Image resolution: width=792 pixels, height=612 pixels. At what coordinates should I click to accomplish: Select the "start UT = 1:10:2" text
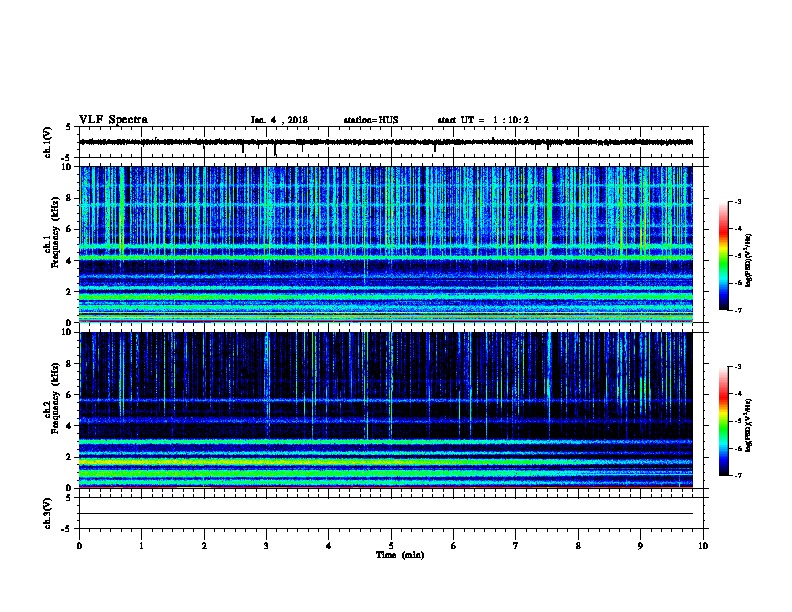tap(483, 120)
